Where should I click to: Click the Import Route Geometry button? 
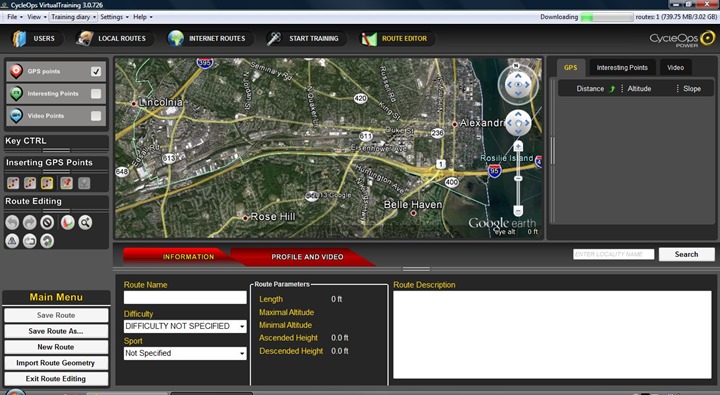56,363
